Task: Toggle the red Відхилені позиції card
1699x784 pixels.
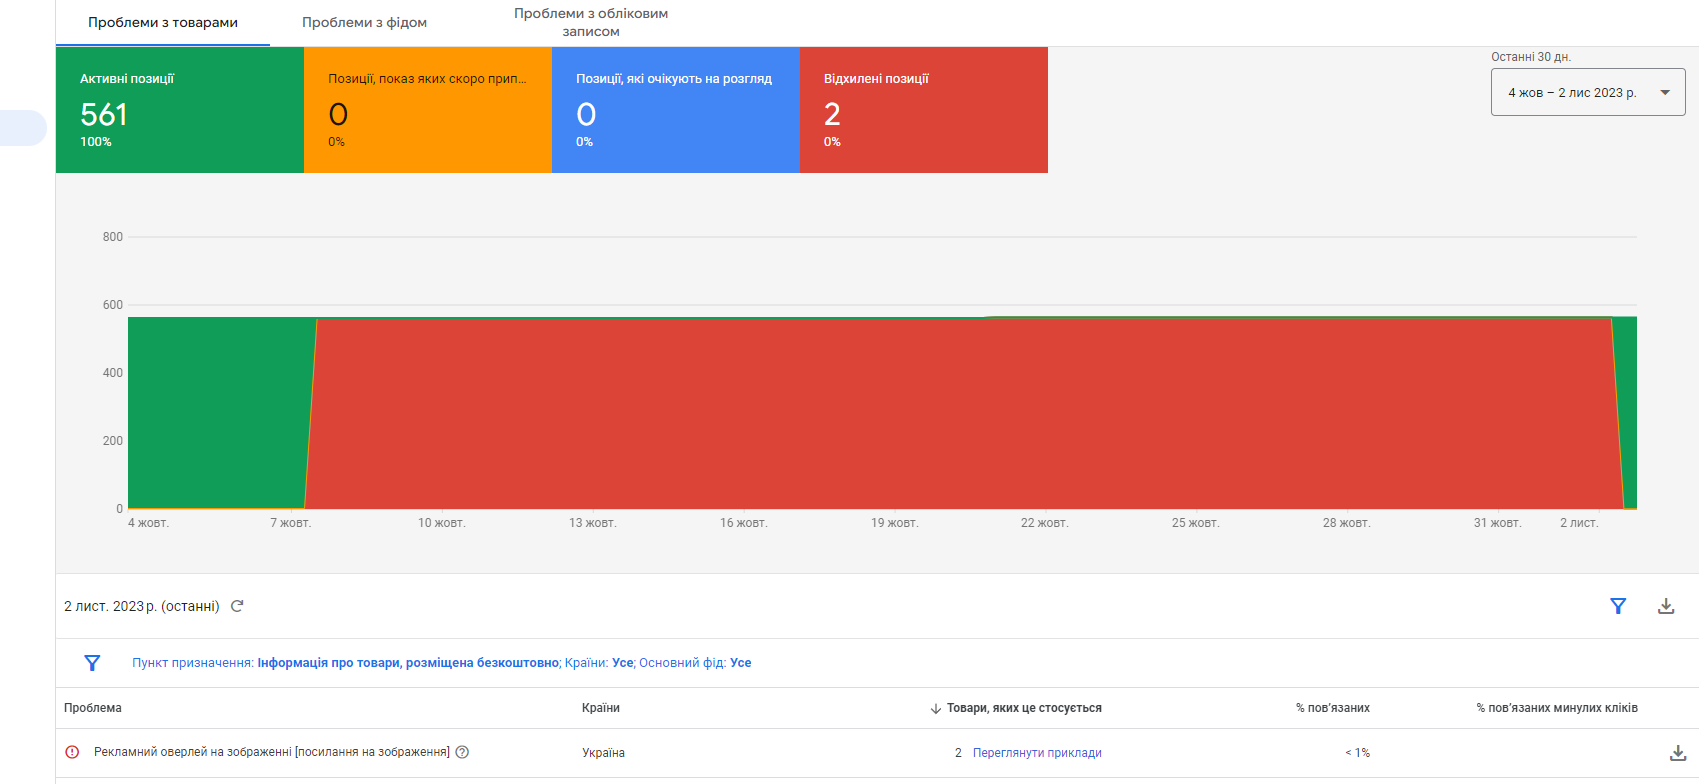Action: coord(923,110)
